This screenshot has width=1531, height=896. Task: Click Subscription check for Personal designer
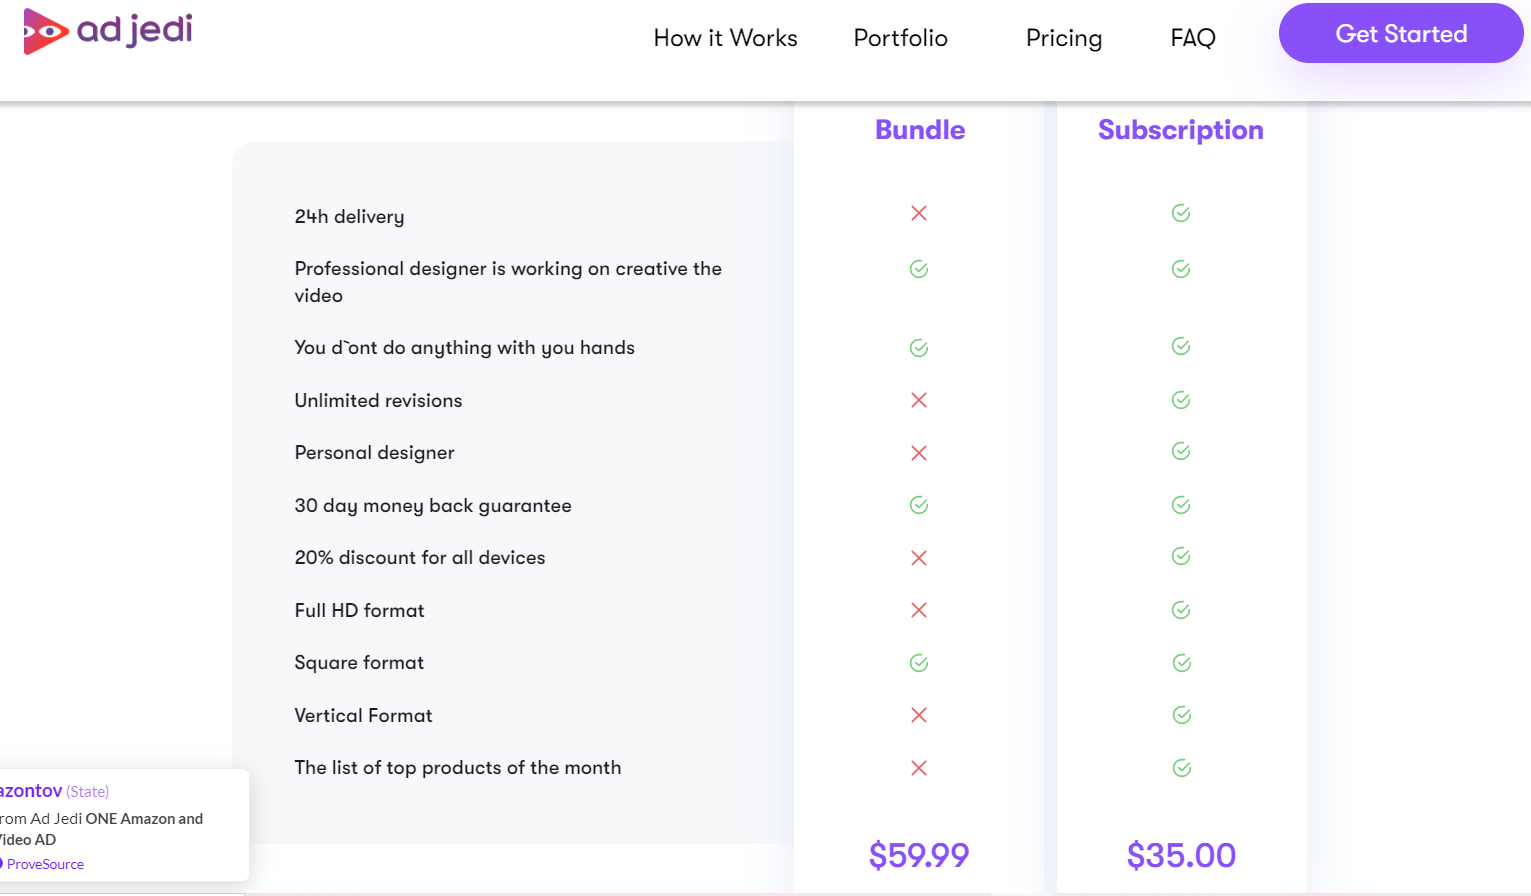(1181, 451)
